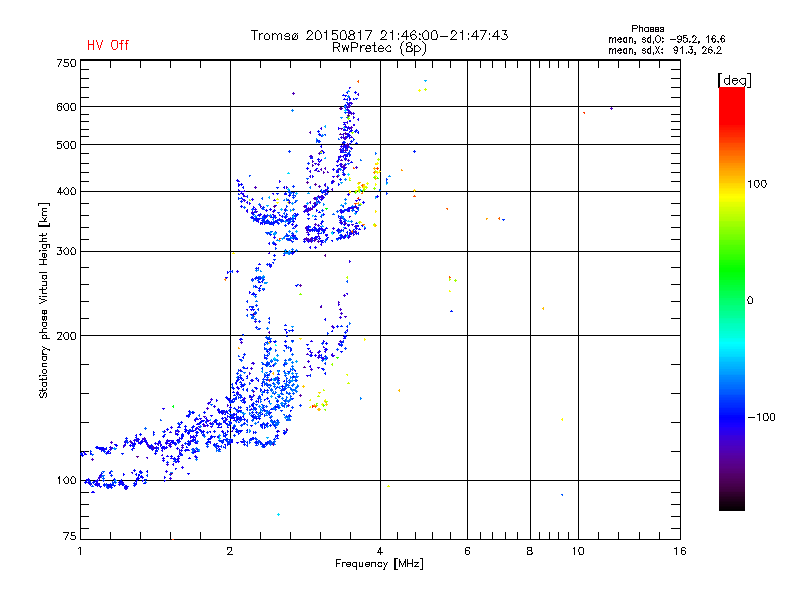Click the black bottom of the phase colorbar
Screen dimensions: 800x600
tap(732, 503)
